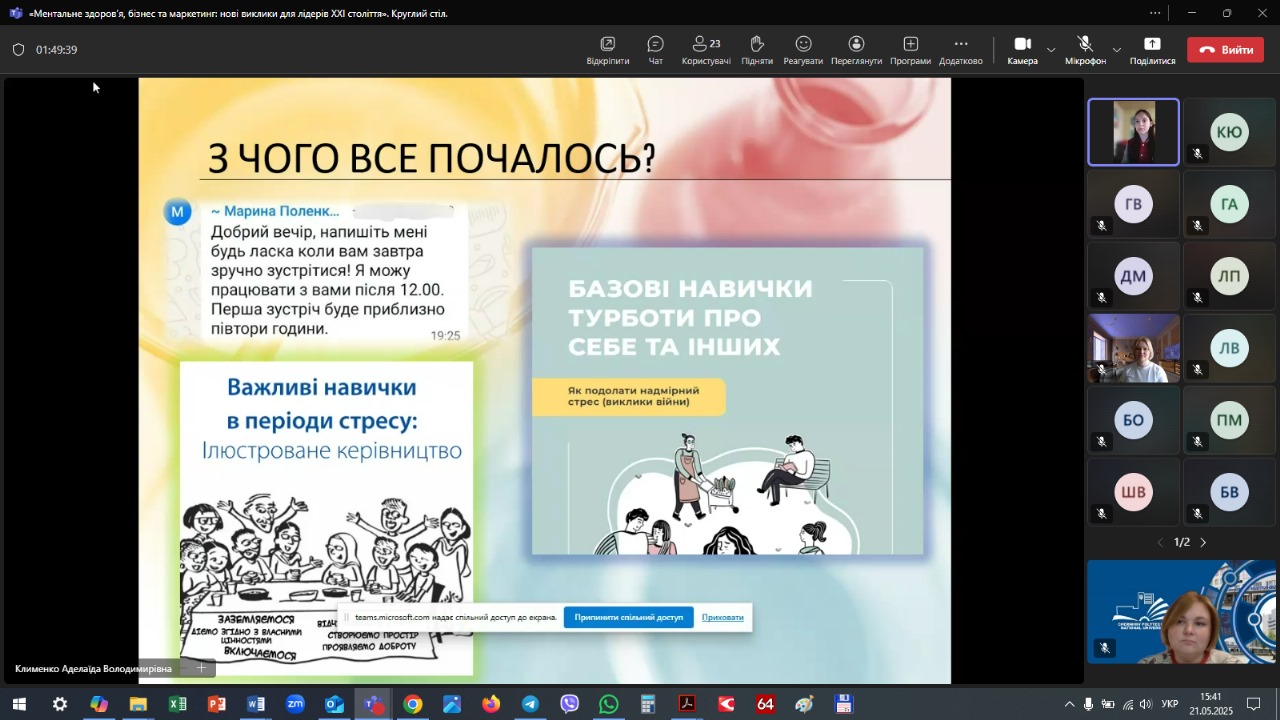Open reactions menu (Реагувати)

(x=803, y=49)
